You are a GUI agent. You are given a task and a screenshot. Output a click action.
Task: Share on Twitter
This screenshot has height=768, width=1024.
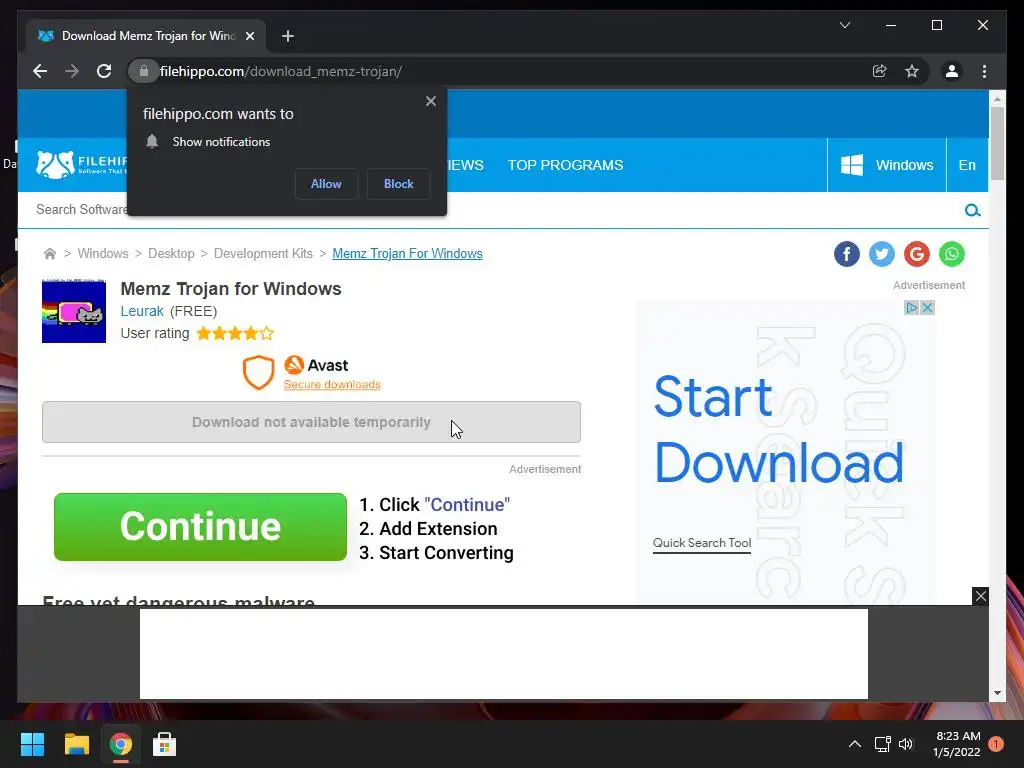882,254
